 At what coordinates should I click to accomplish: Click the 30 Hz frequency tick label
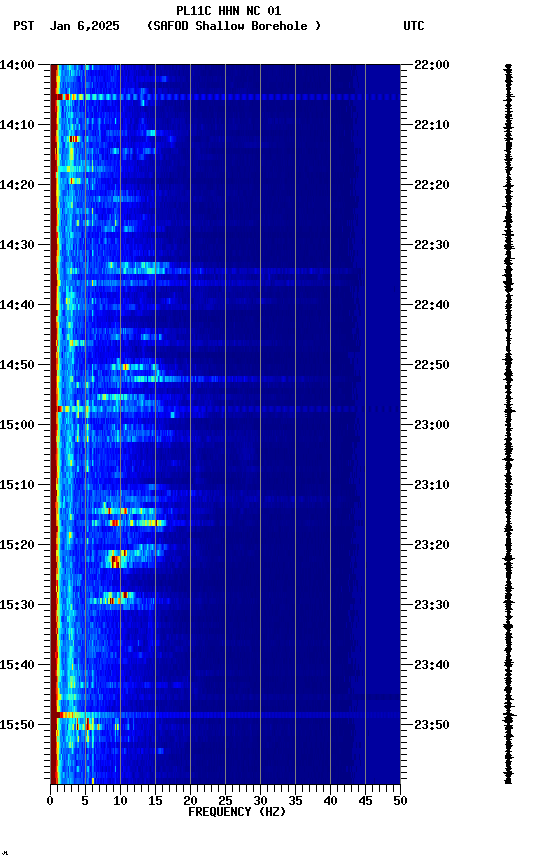pyautogui.click(x=260, y=801)
